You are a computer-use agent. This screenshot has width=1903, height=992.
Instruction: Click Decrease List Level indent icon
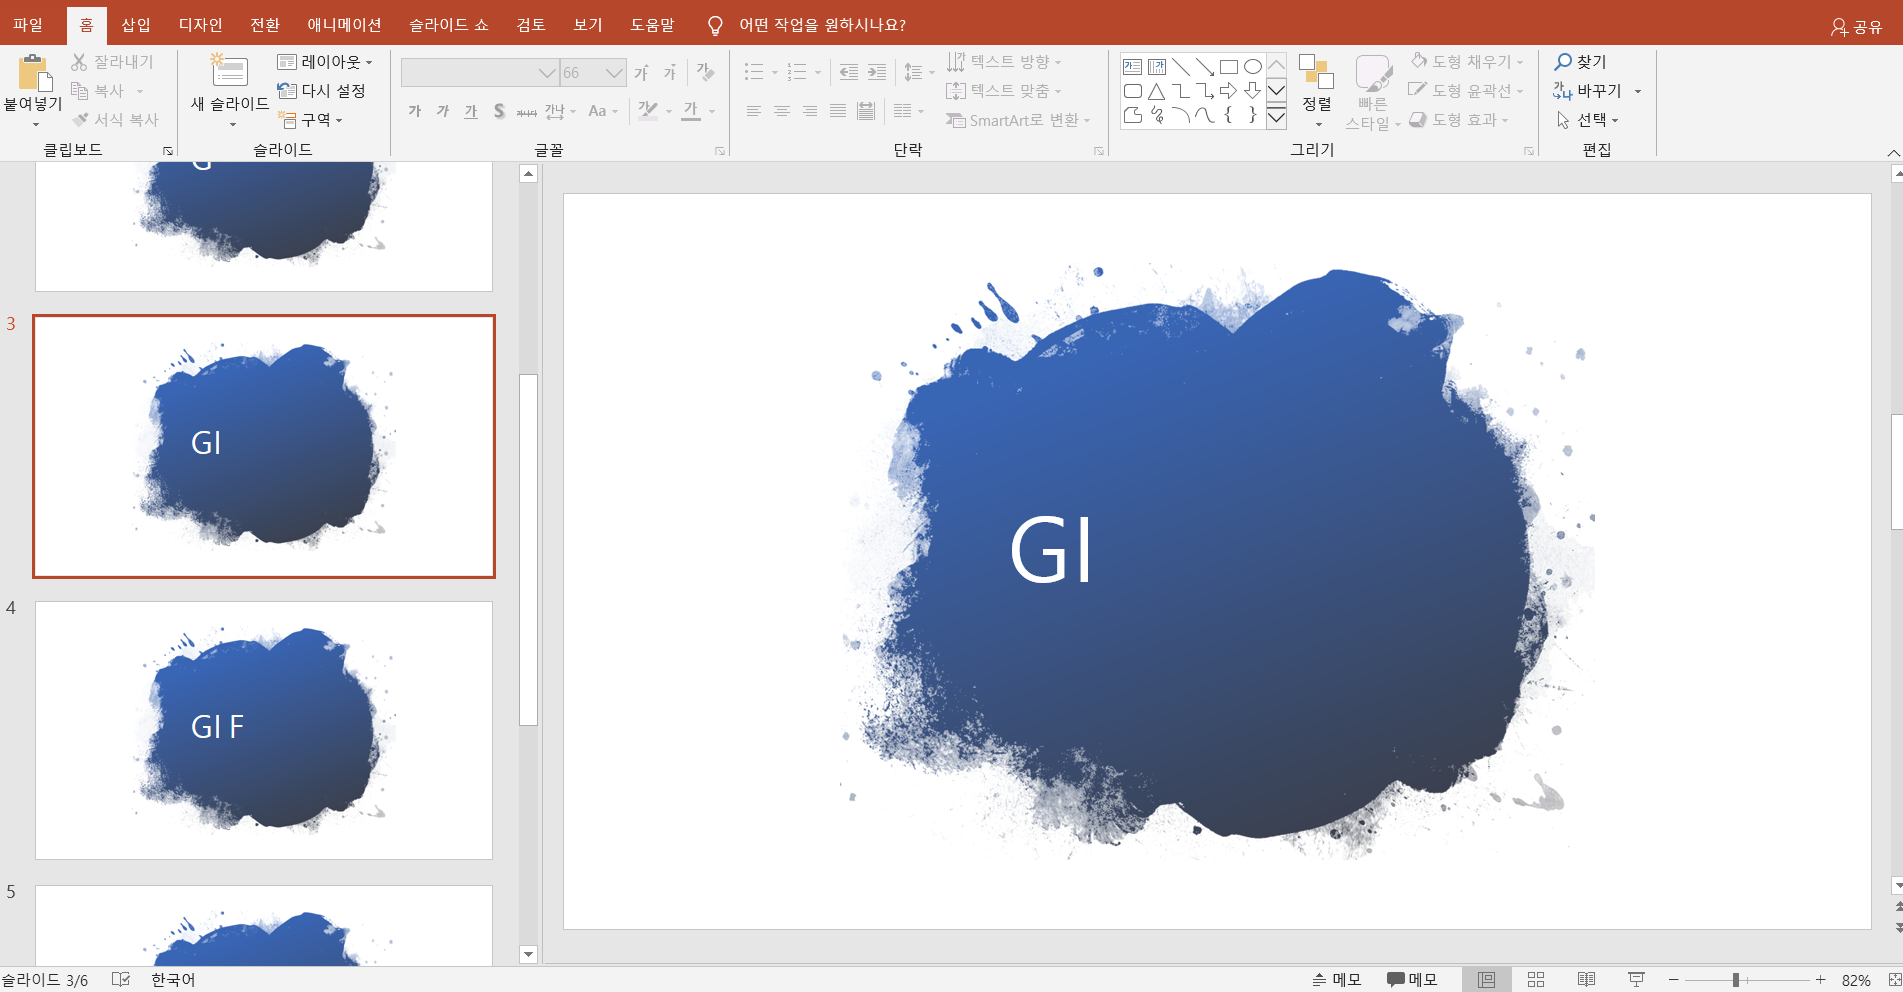pos(849,72)
